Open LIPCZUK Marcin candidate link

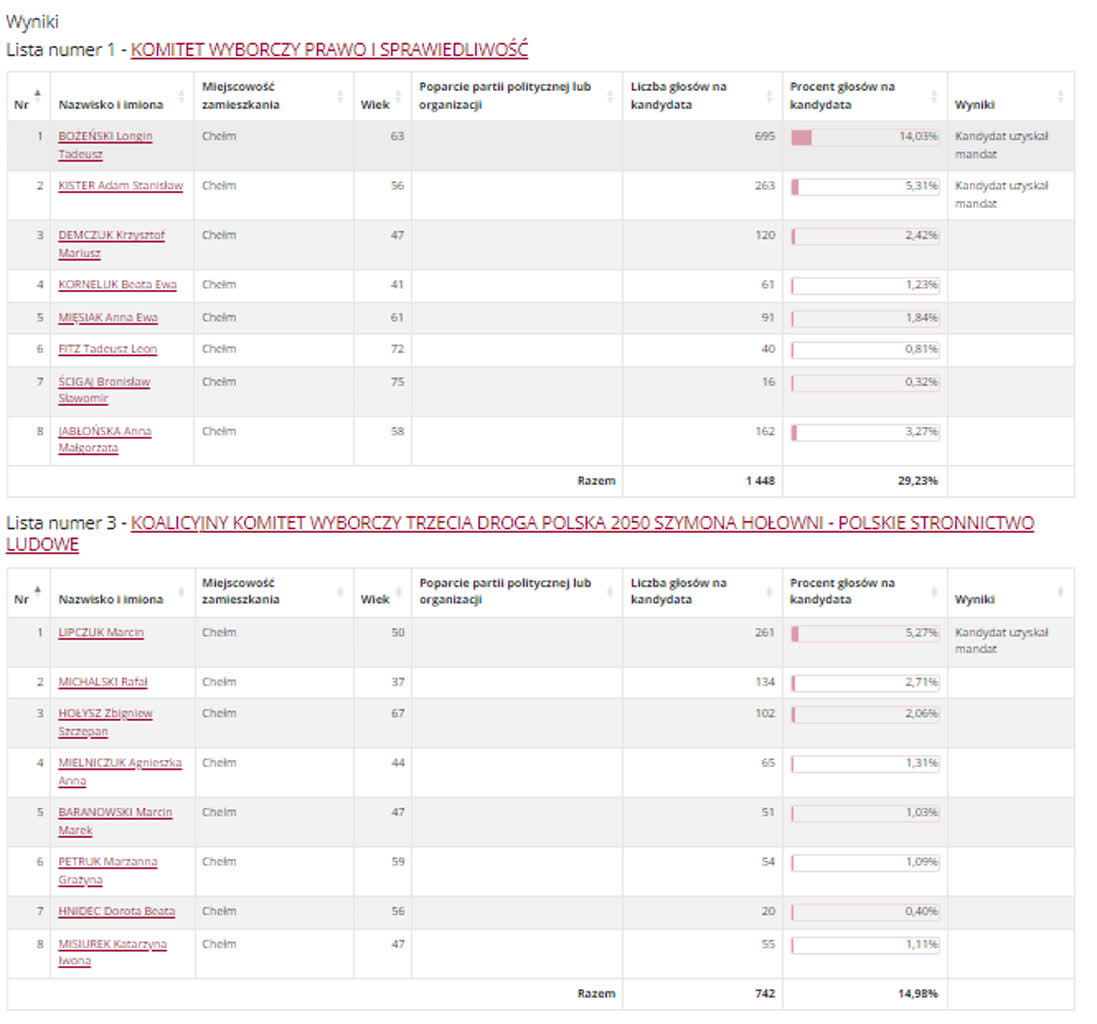[100, 633]
